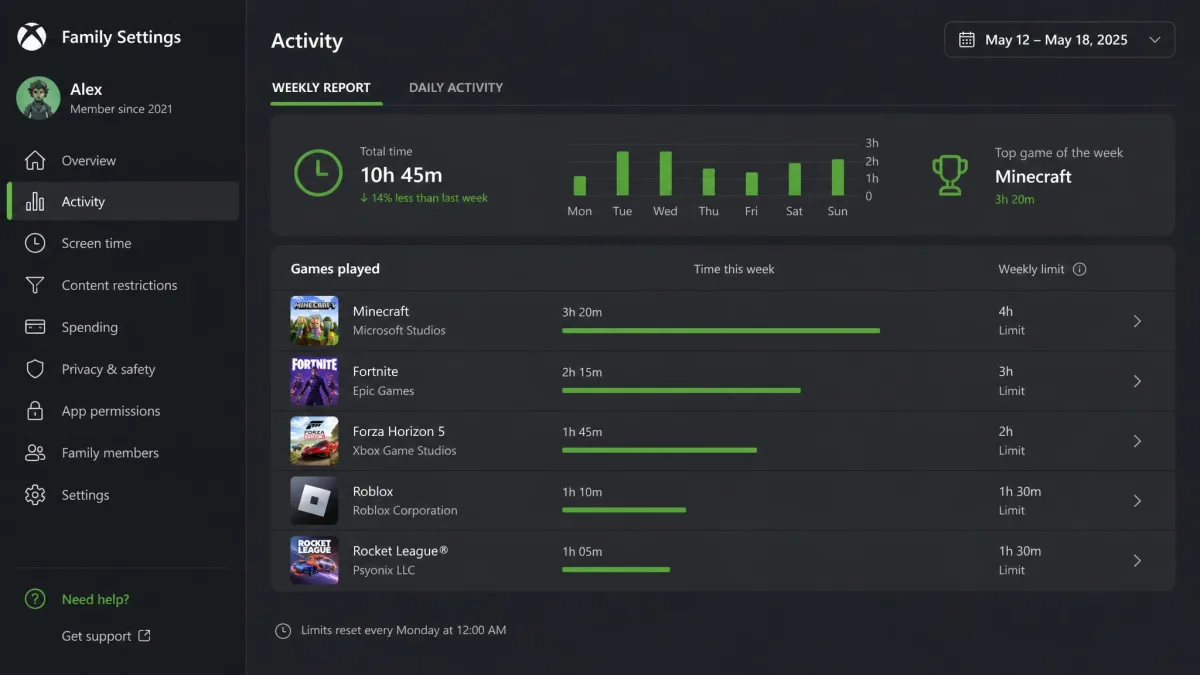Click the Need help? link

95,599
